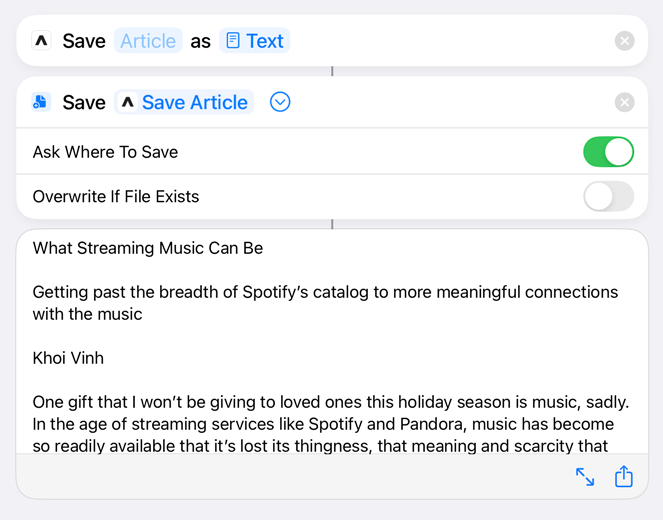663x520 pixels.
Task: Share the article text result
Action: 624,476
